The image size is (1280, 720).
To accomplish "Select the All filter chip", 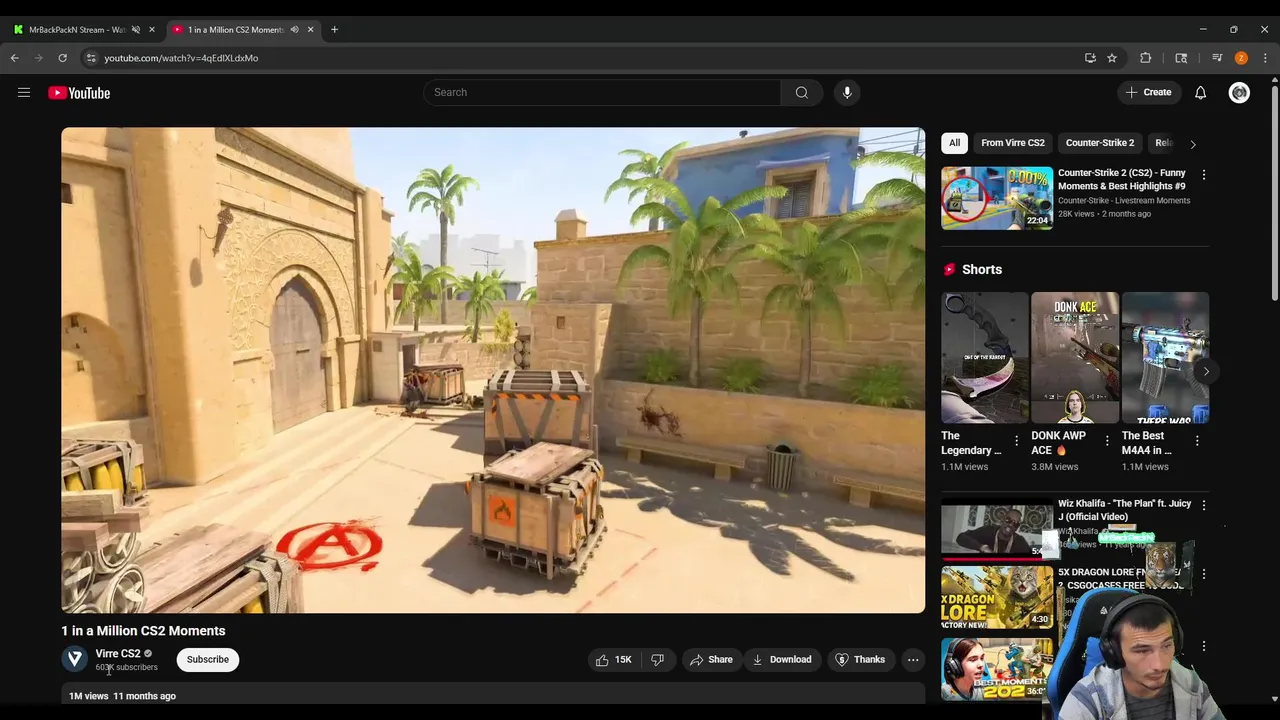I will (x=954, y=143).
